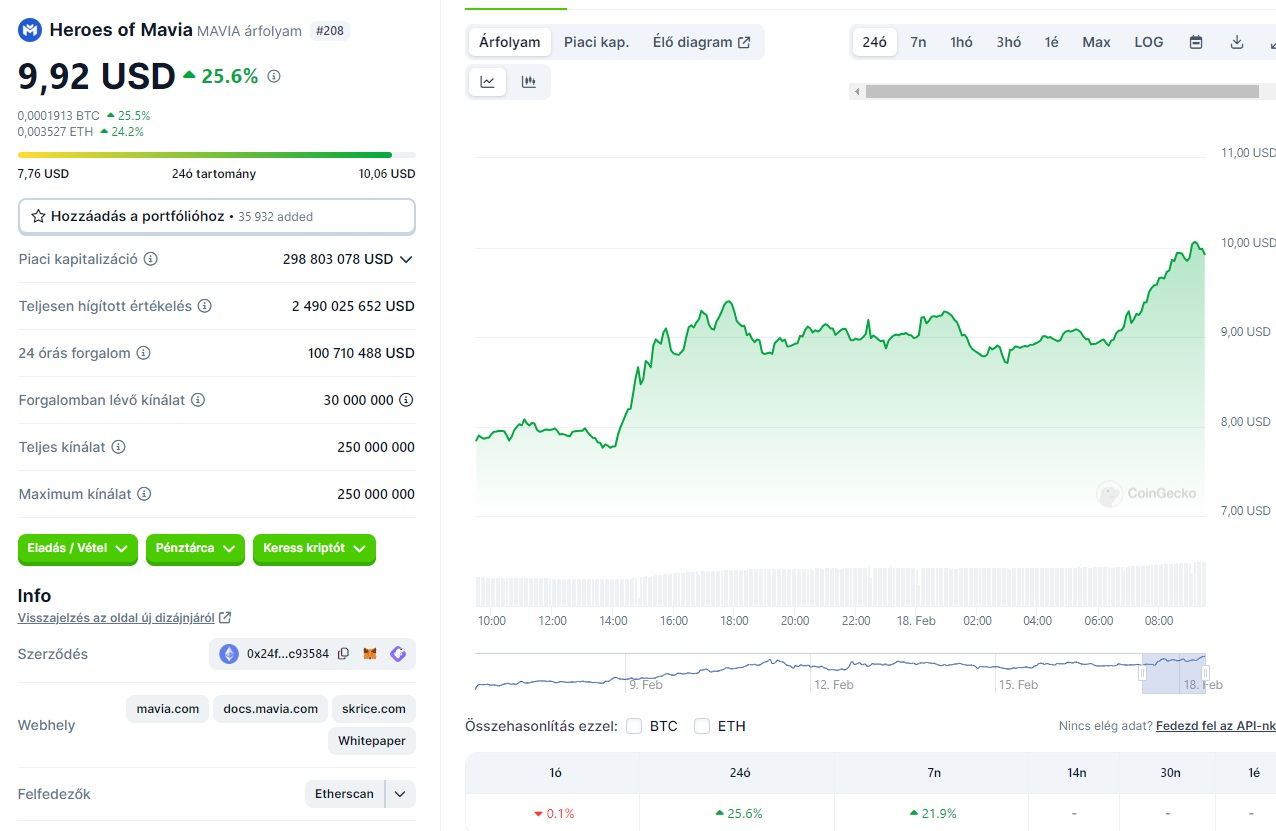Screen dimensions: 1276x831
Task: Show info for Teljes kínálat
Action: (119, 447)
